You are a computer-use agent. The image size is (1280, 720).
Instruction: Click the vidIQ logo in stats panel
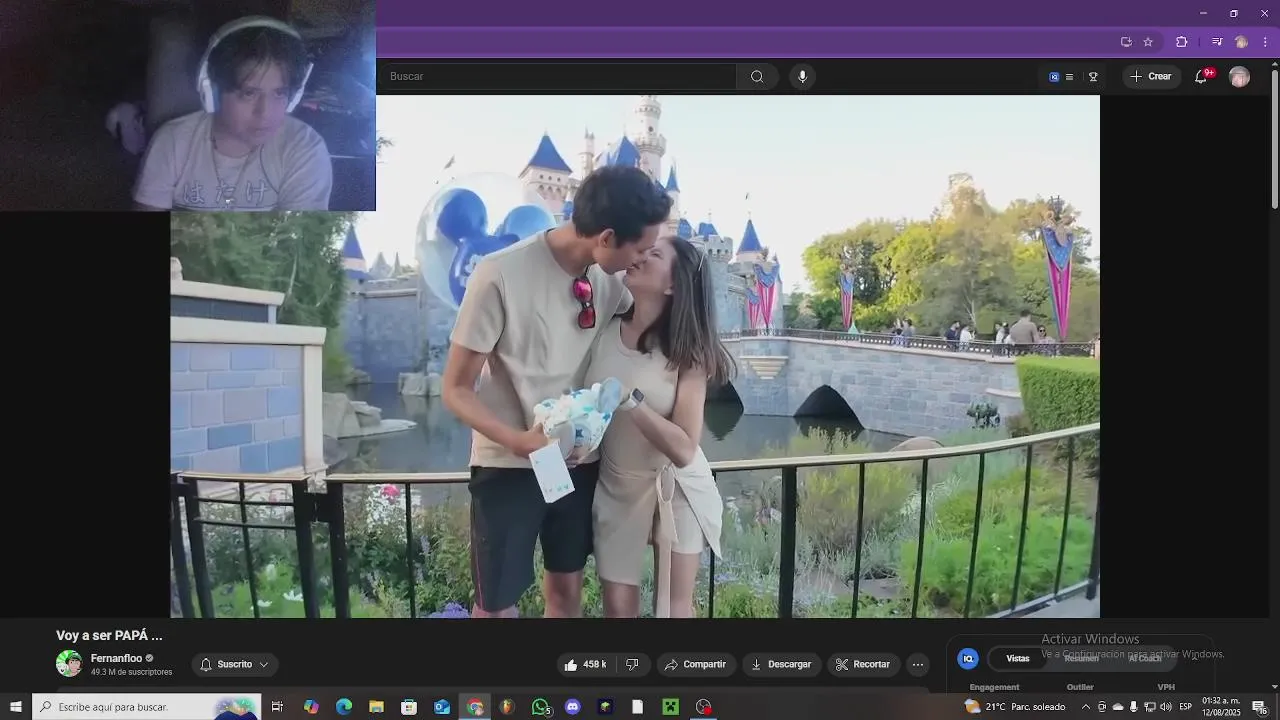tap(968, 658)
